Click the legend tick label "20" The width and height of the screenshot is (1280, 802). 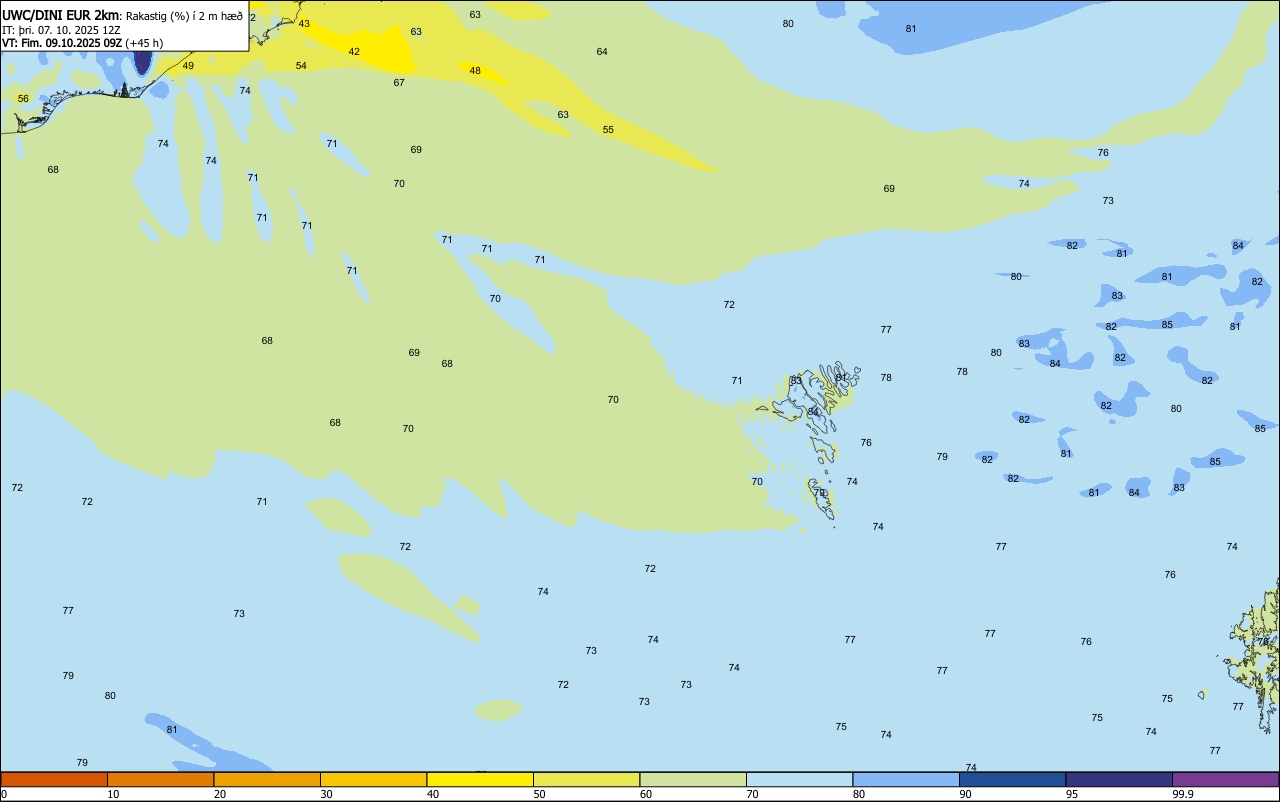pyautogui.click(x=220, y=794)
